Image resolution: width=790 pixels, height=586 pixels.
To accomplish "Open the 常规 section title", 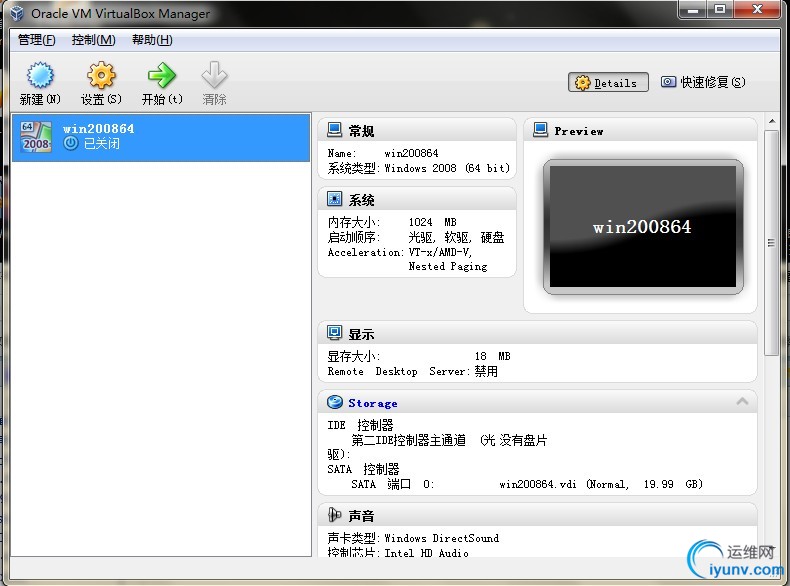I will point(361,131).
